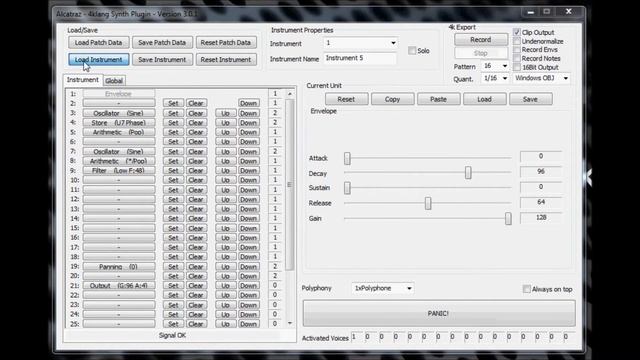Click the 'Signal OK' status text
Viewport: 640px width, 360px height.
click(172, 335)
